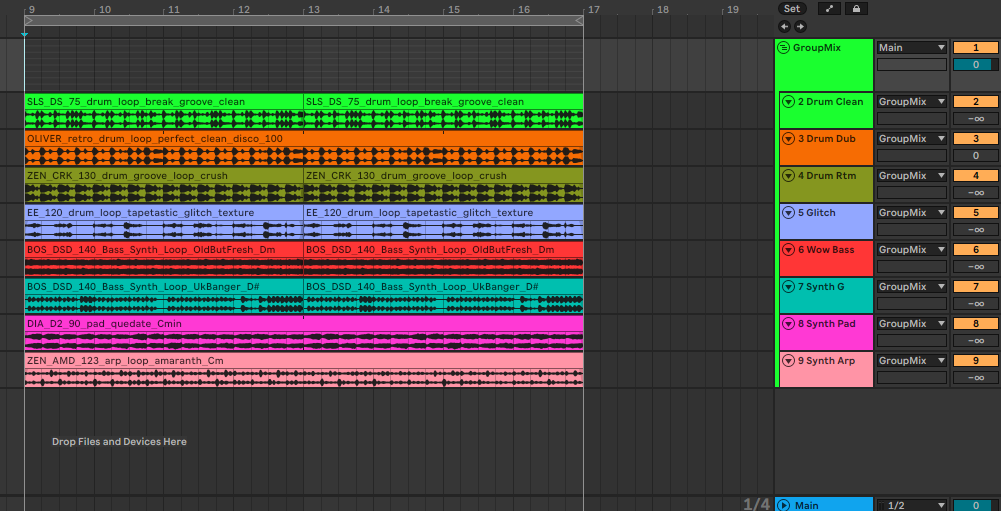Viewport: 1001px width, 511px height.
Task: Open Synth Pad output routing dropdown
Action: pyautogui.click(x=912, y=324)
